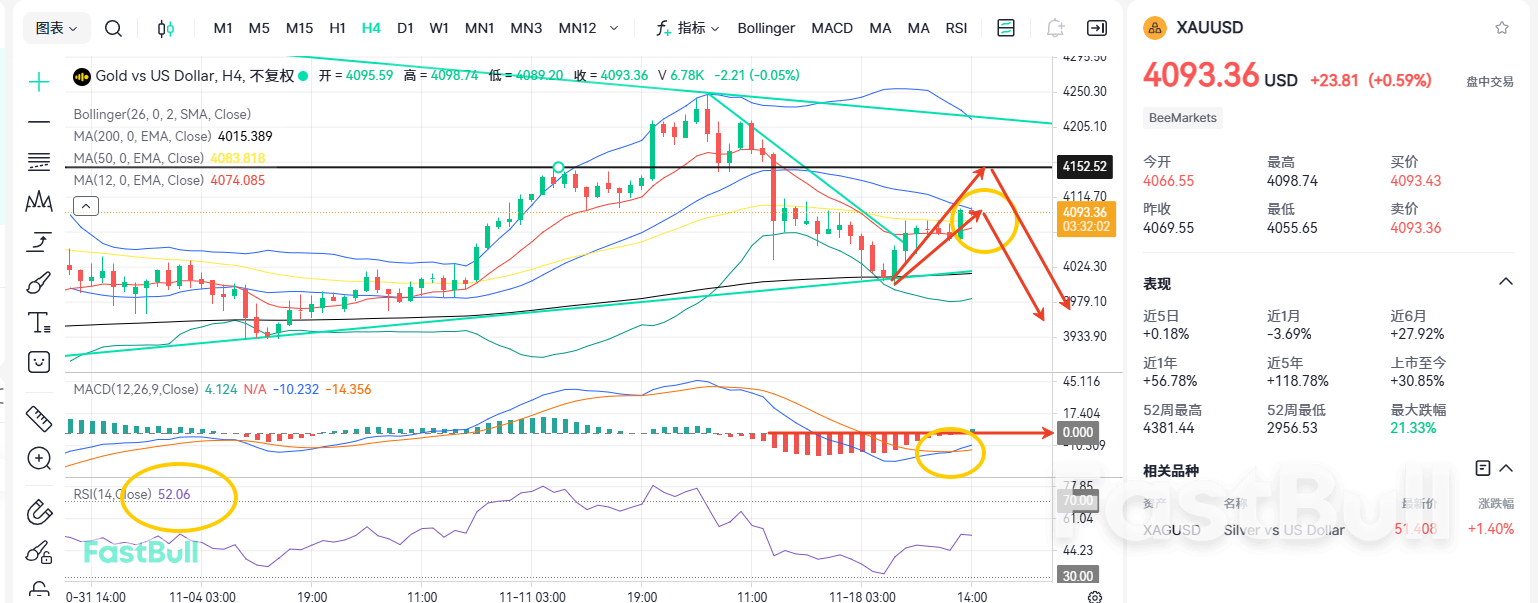
Task: Select the ruler measure tool
Action: pyautogui.click(x=39, y=418)
